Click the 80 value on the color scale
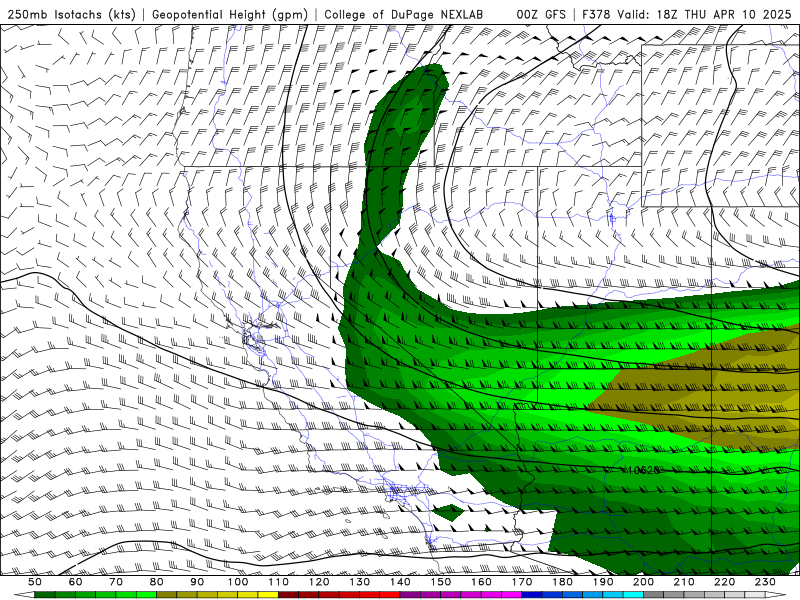The height and width of the screenshot is (600, 800). click(x=157, y=582)
